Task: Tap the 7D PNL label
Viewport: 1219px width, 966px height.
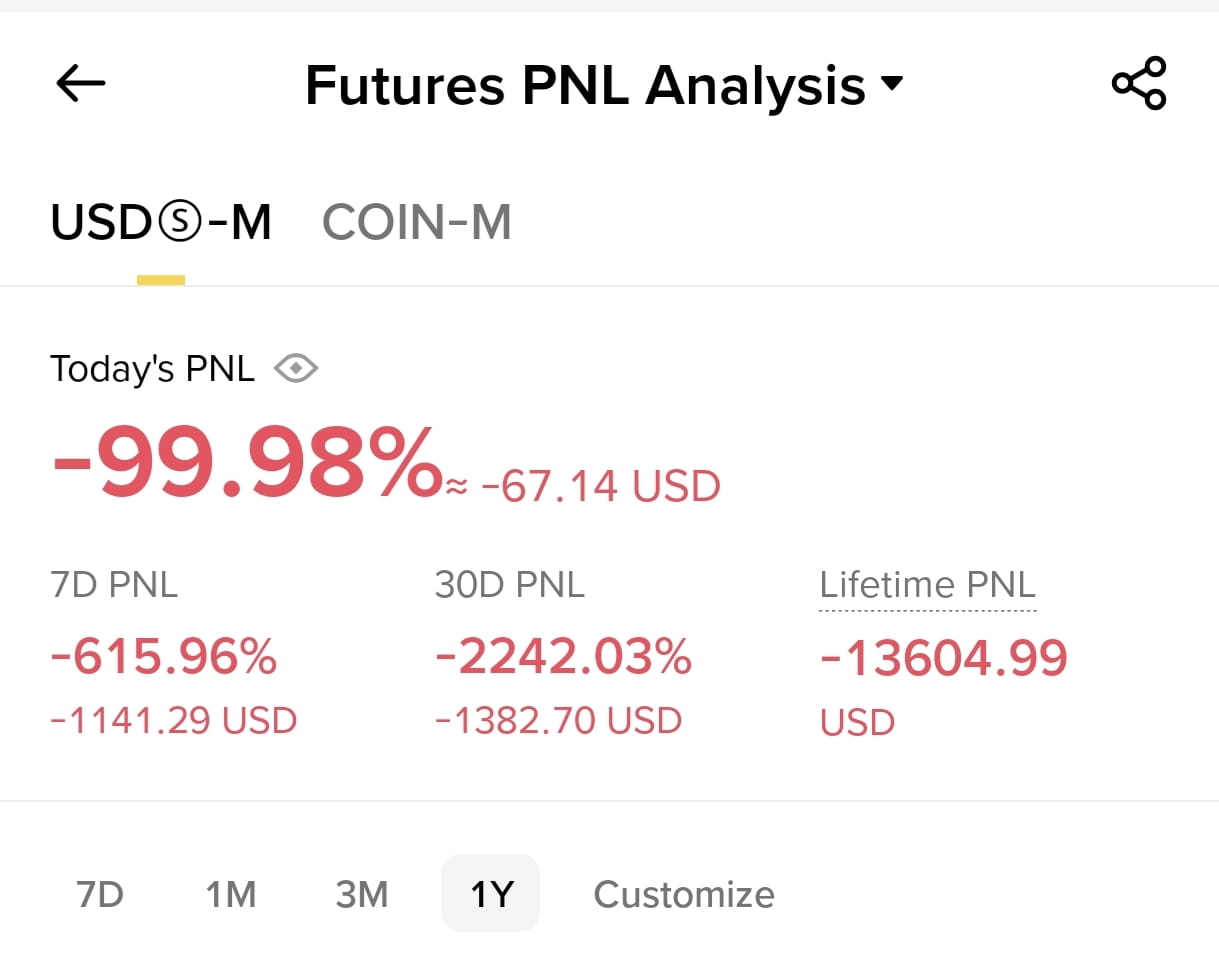Action: point(114,585)
